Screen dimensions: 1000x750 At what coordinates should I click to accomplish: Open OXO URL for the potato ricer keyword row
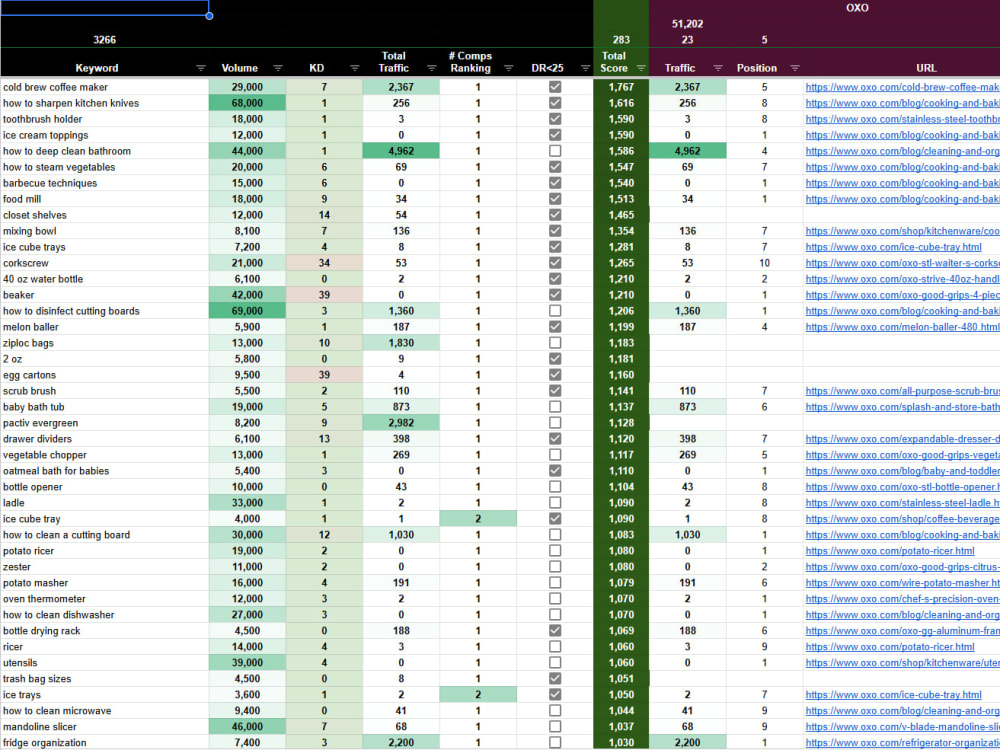pyautogui.click(x=890, y=550)
